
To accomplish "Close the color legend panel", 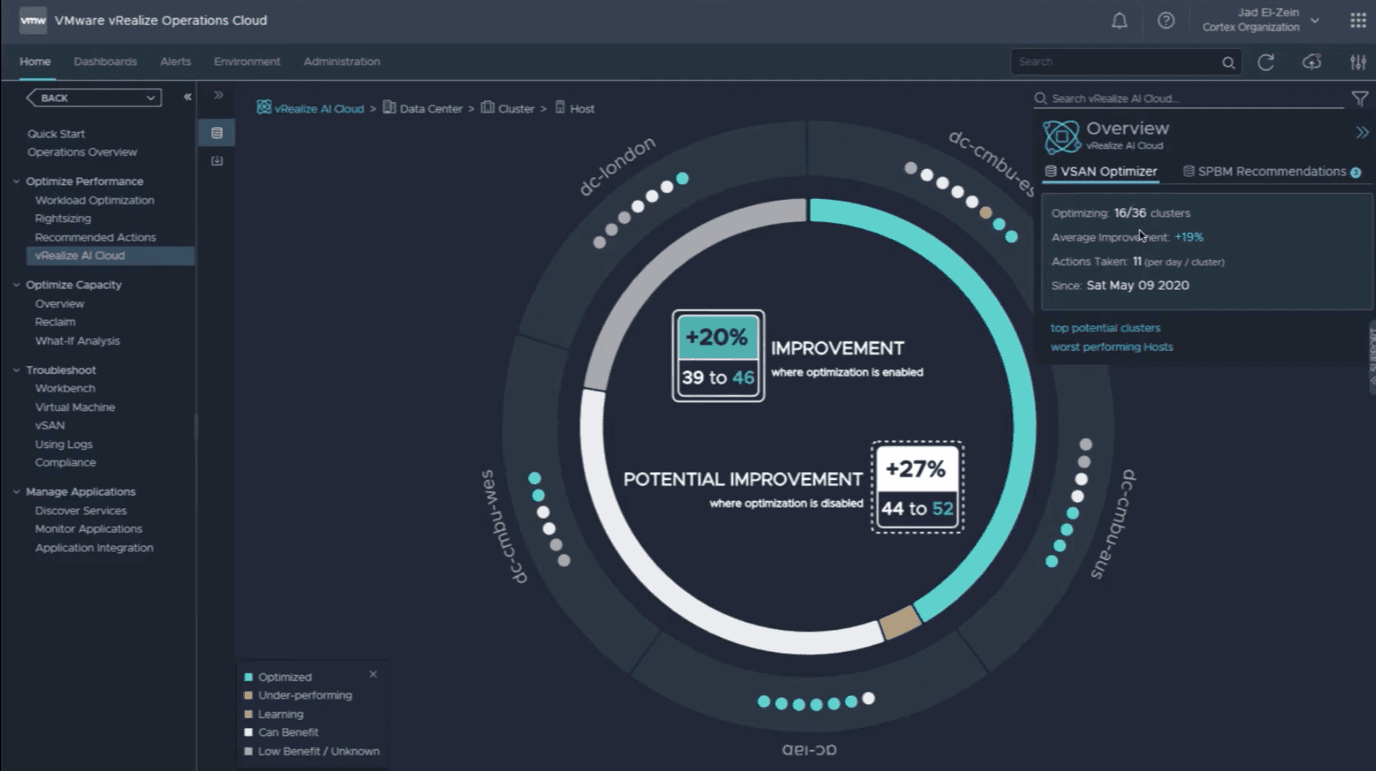I will tap(373, 675).
